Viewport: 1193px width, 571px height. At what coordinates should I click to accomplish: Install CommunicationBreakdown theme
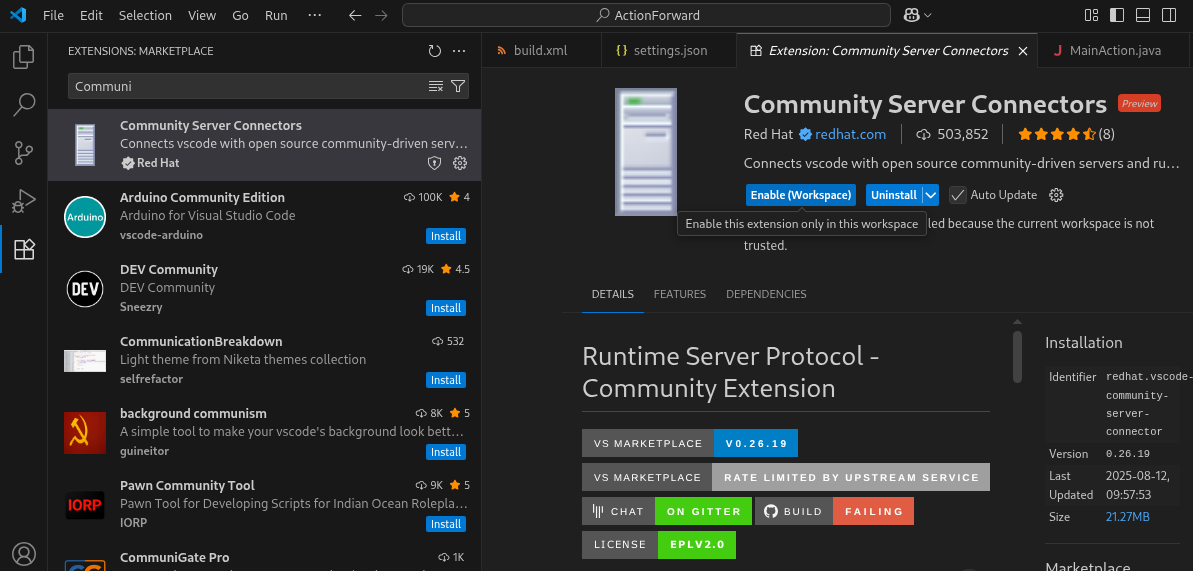446,380
